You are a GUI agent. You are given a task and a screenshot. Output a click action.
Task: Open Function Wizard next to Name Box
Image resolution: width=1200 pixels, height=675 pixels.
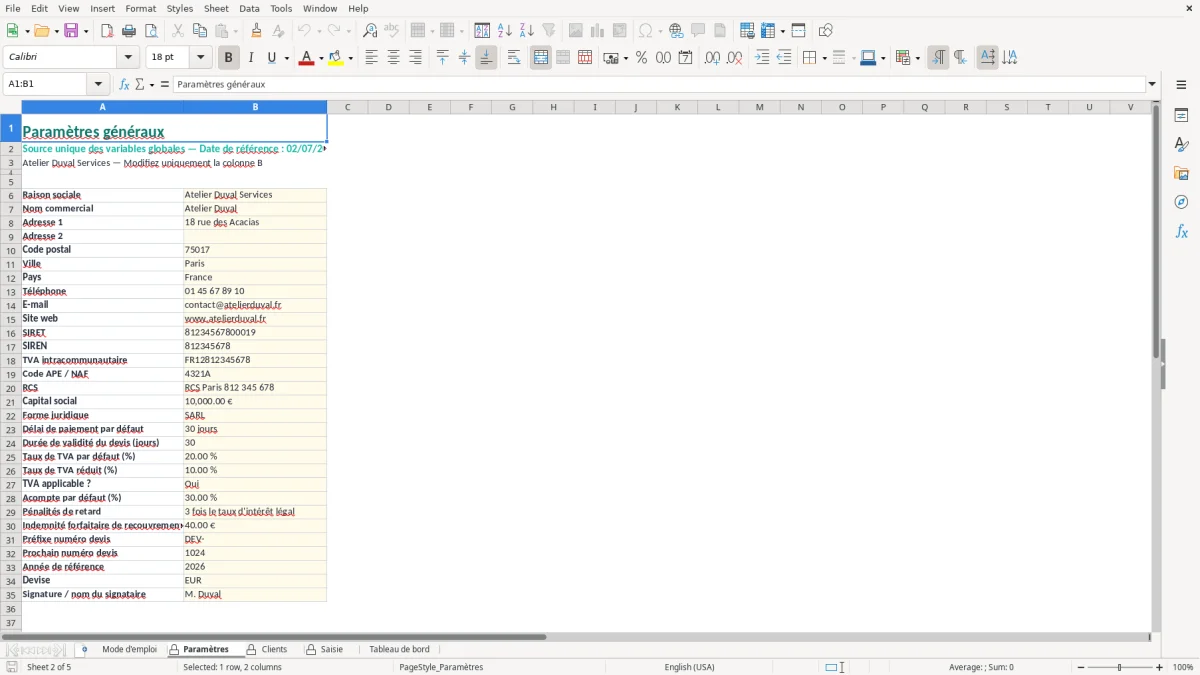124,85
